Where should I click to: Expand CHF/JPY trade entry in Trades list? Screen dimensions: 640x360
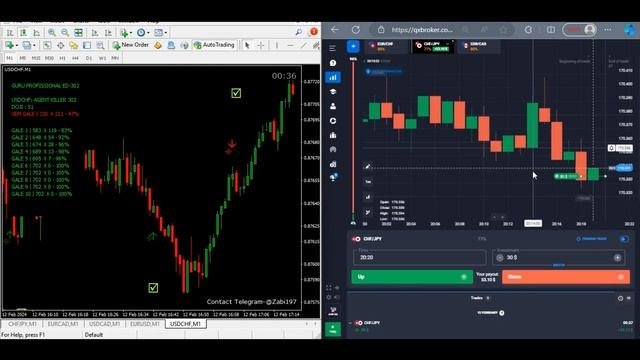pyautogui.click(x=350, y=323)
